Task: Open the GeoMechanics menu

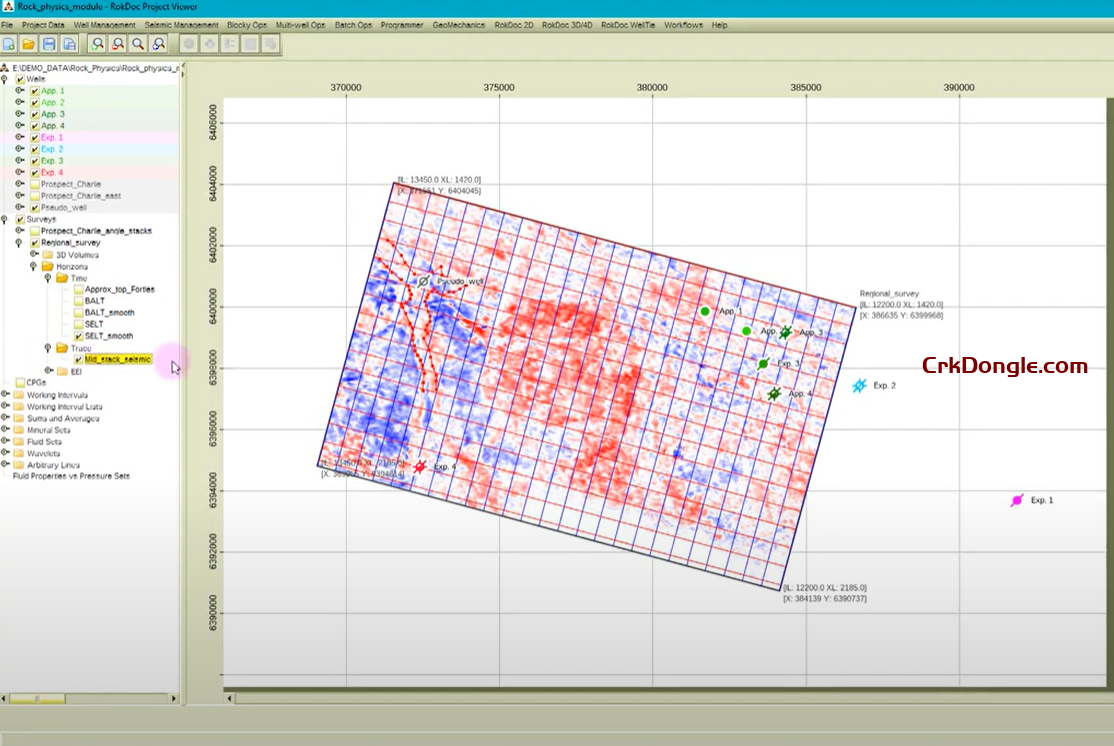Action: coord(460,25)
